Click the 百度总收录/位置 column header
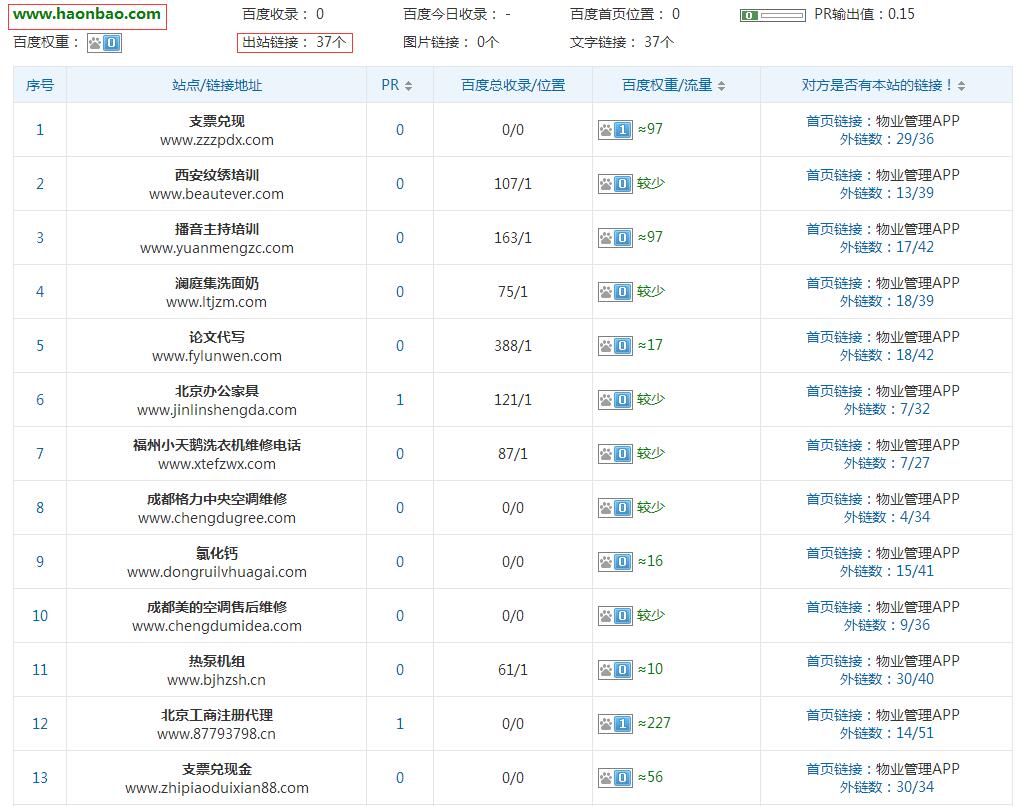 click(513, 86)
